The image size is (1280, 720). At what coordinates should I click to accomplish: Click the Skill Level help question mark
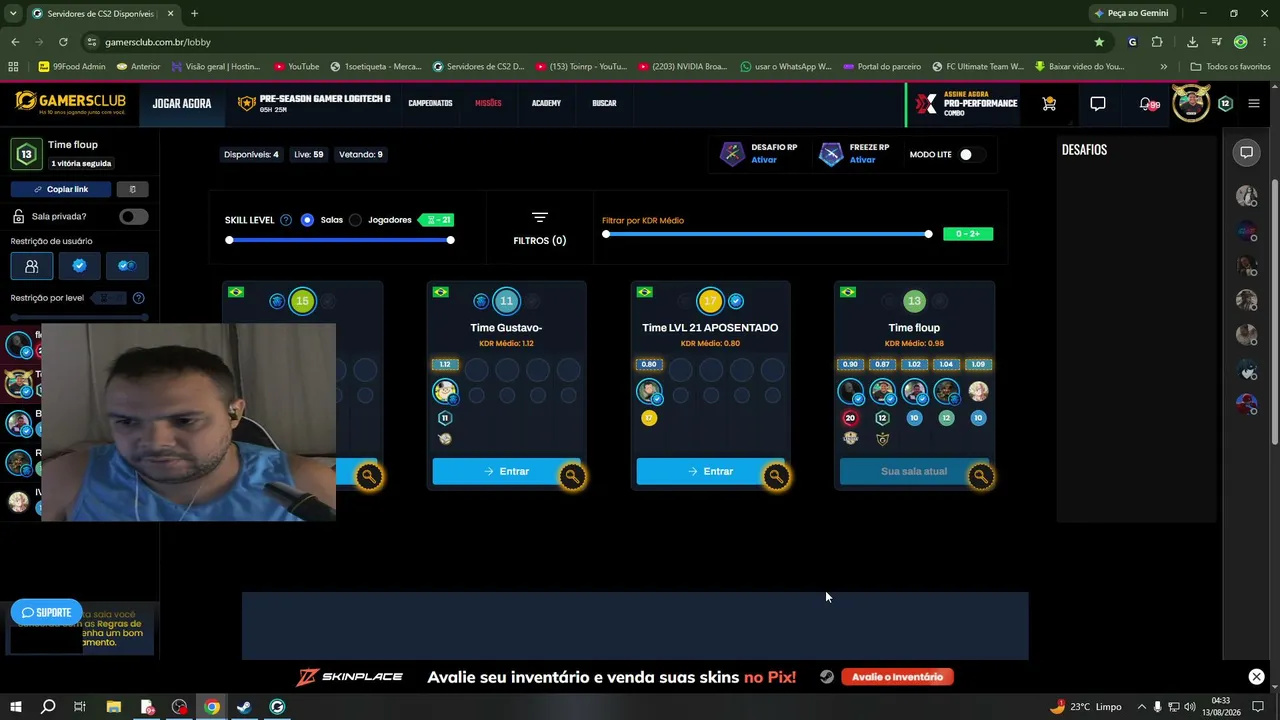pos(286,220)
